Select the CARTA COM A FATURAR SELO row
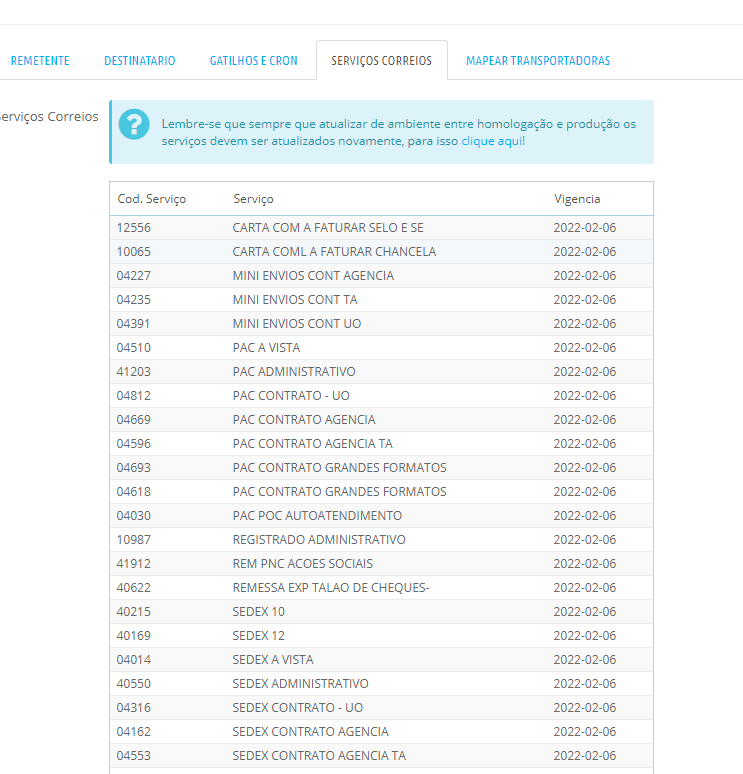Image resolution: width=743 pixels, height=774 pixels. click(328, 228)
